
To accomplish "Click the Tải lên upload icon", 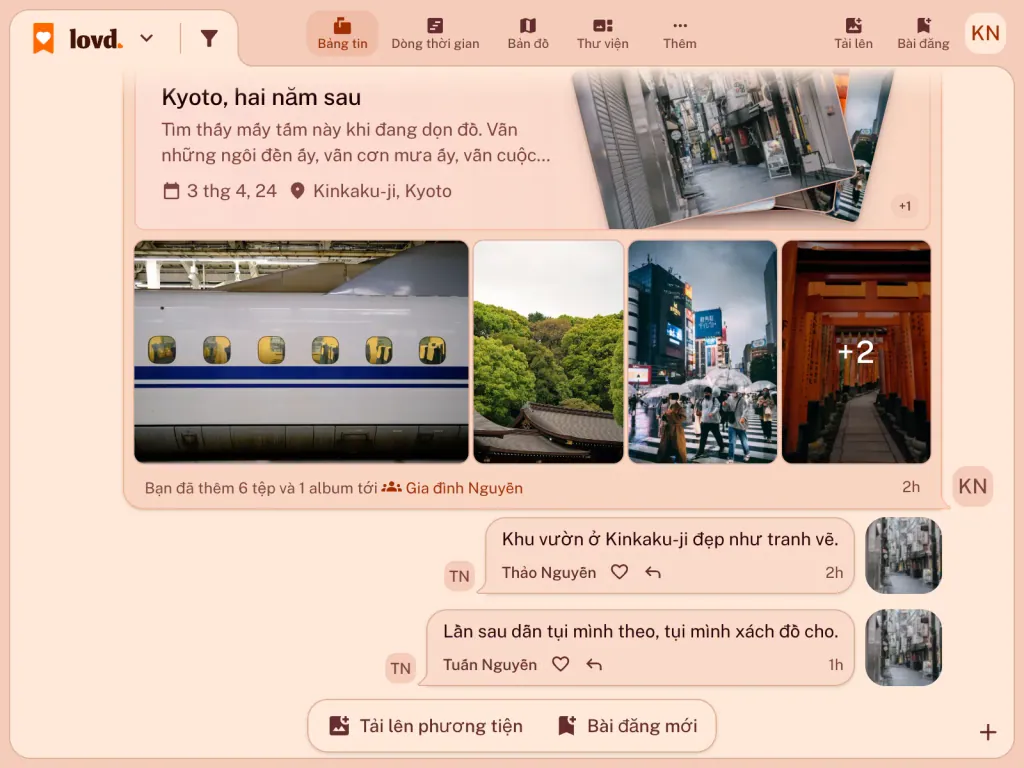I will (854, 26).
